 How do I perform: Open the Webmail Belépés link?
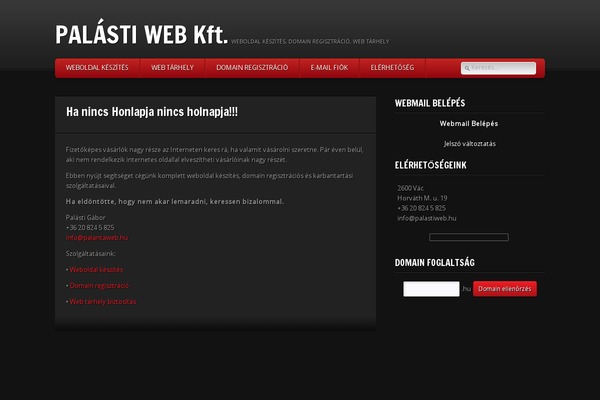point(469,124)
